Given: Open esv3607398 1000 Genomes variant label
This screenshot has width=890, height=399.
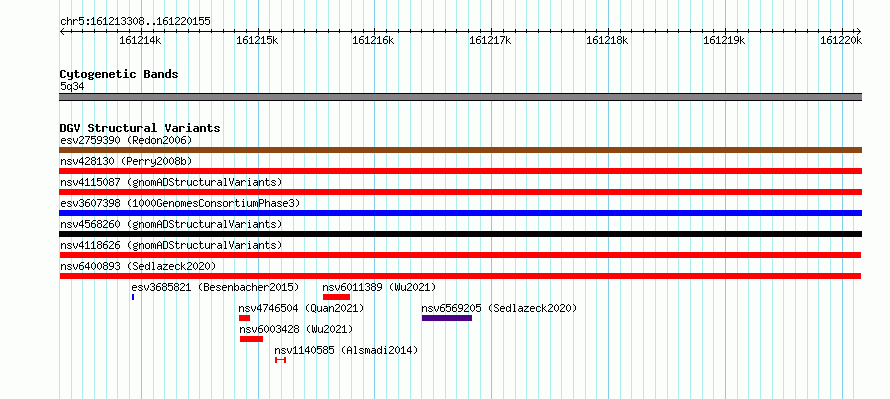Looking at the screenshot, I should point(180,203).
